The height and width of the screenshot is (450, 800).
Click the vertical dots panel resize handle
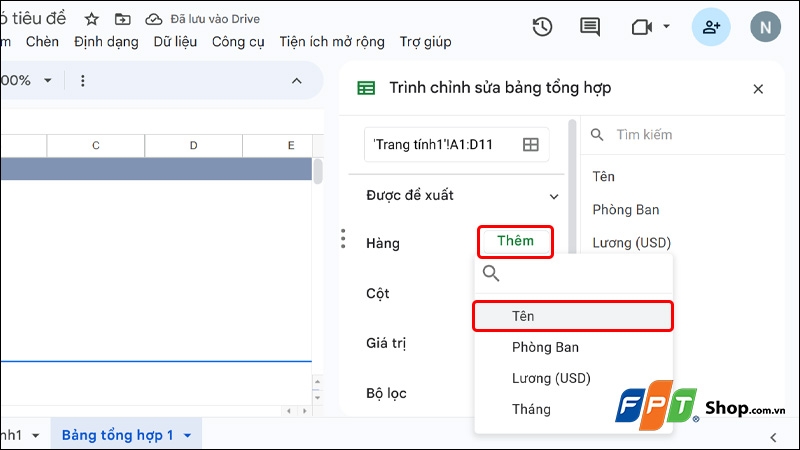(343, 239)
